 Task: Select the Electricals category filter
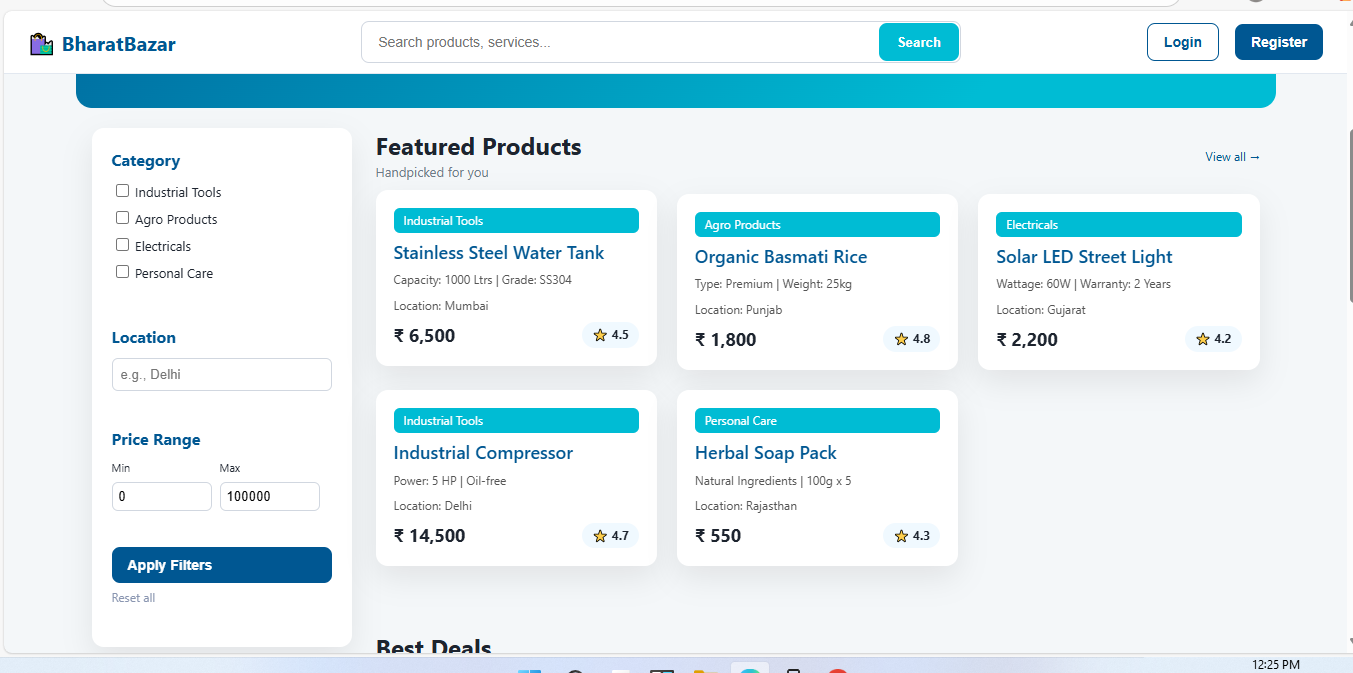[x=122, y=244]
